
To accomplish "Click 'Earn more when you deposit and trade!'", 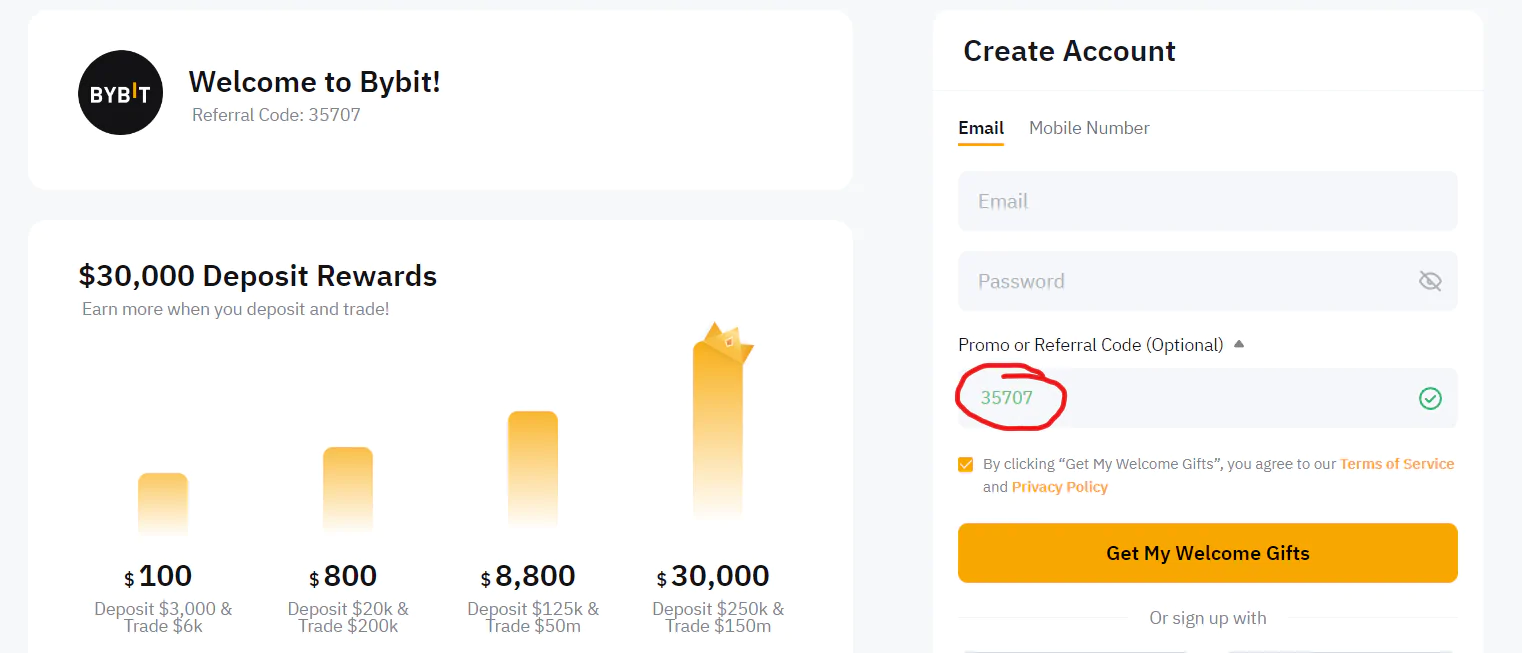I will point(235,309).
